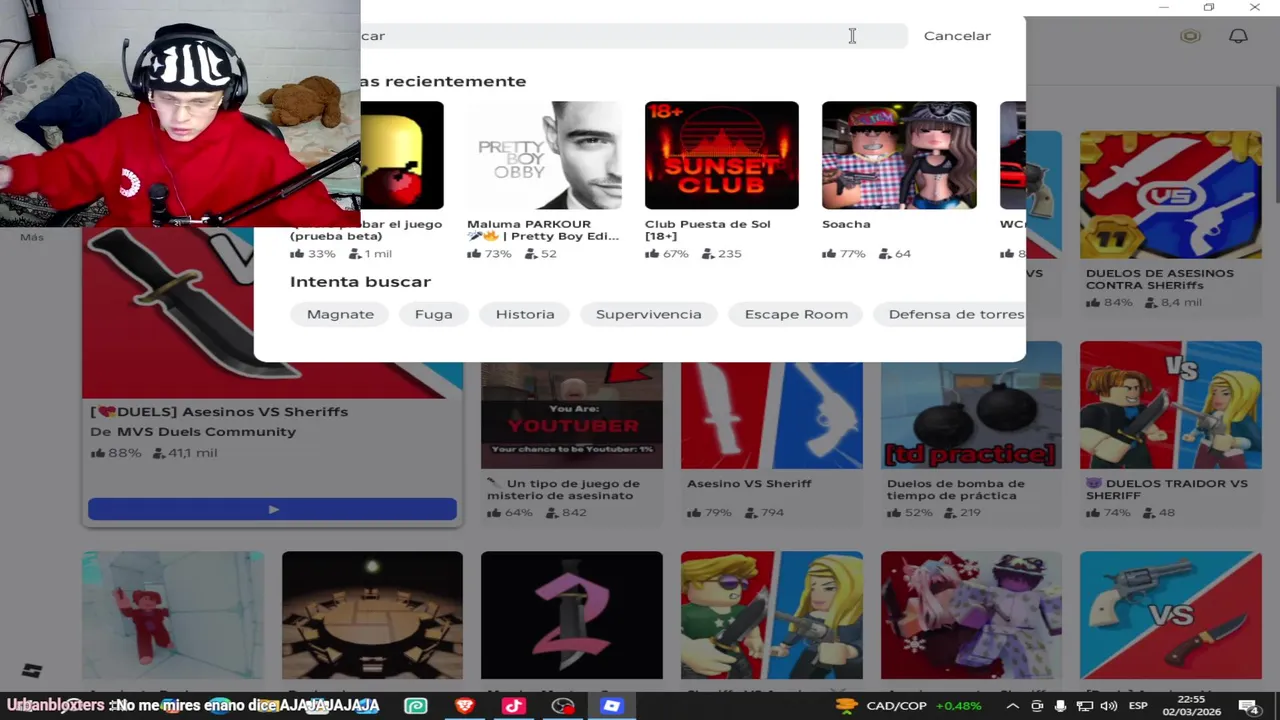Screen dimensions: 1280x720
Task: Open the recording app icon in taskbar
Action: pos(563,706)
